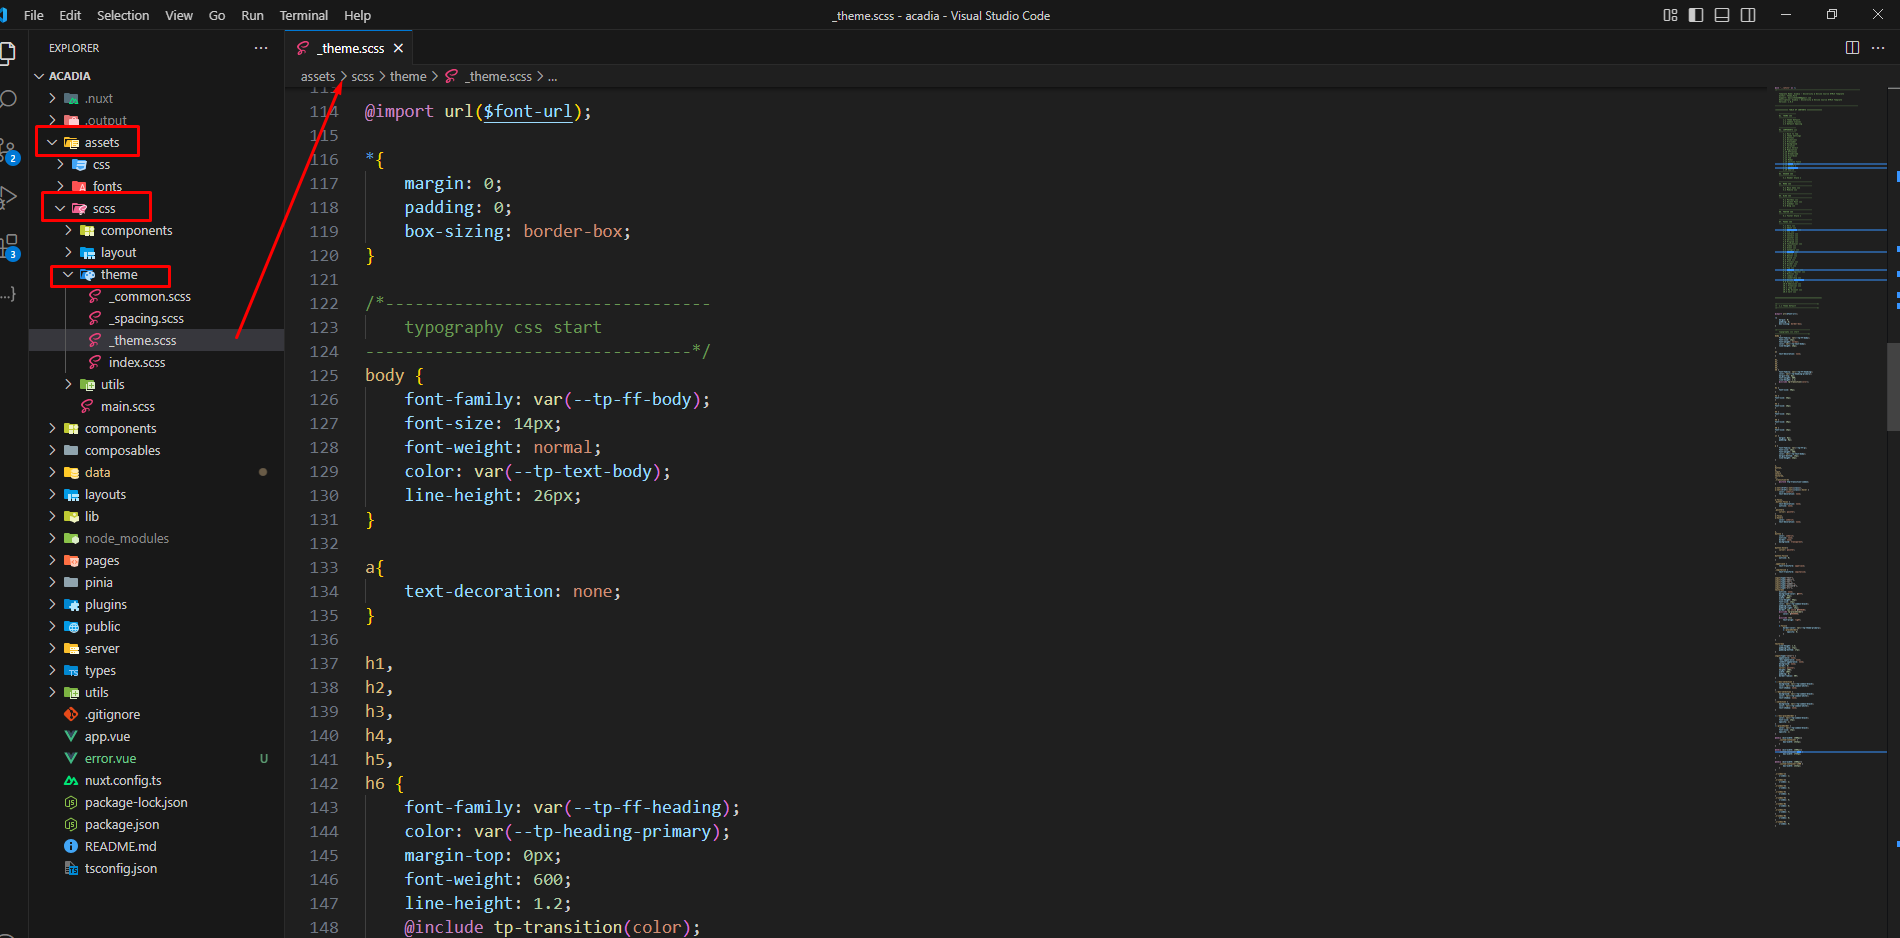The image size is (1900, 938).
Task: Open .gitignore file
Action: click(157, 714)
